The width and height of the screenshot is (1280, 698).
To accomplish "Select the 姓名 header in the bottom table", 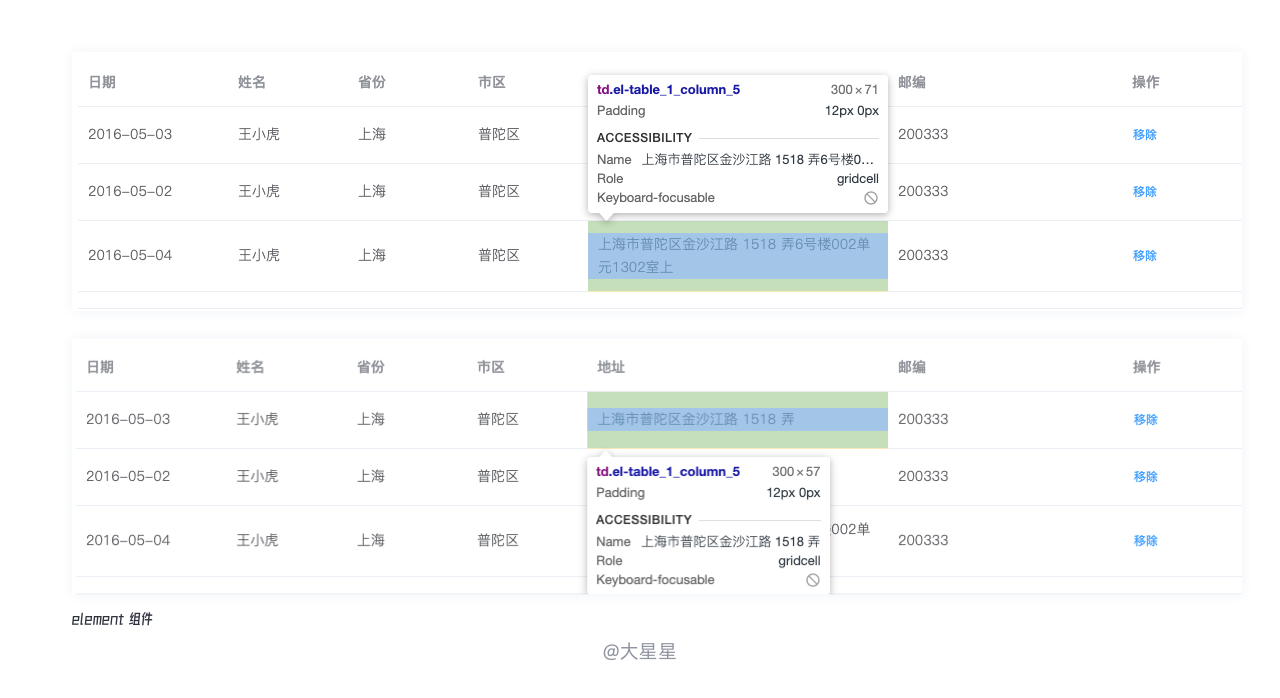I will (x=251, y=367).
